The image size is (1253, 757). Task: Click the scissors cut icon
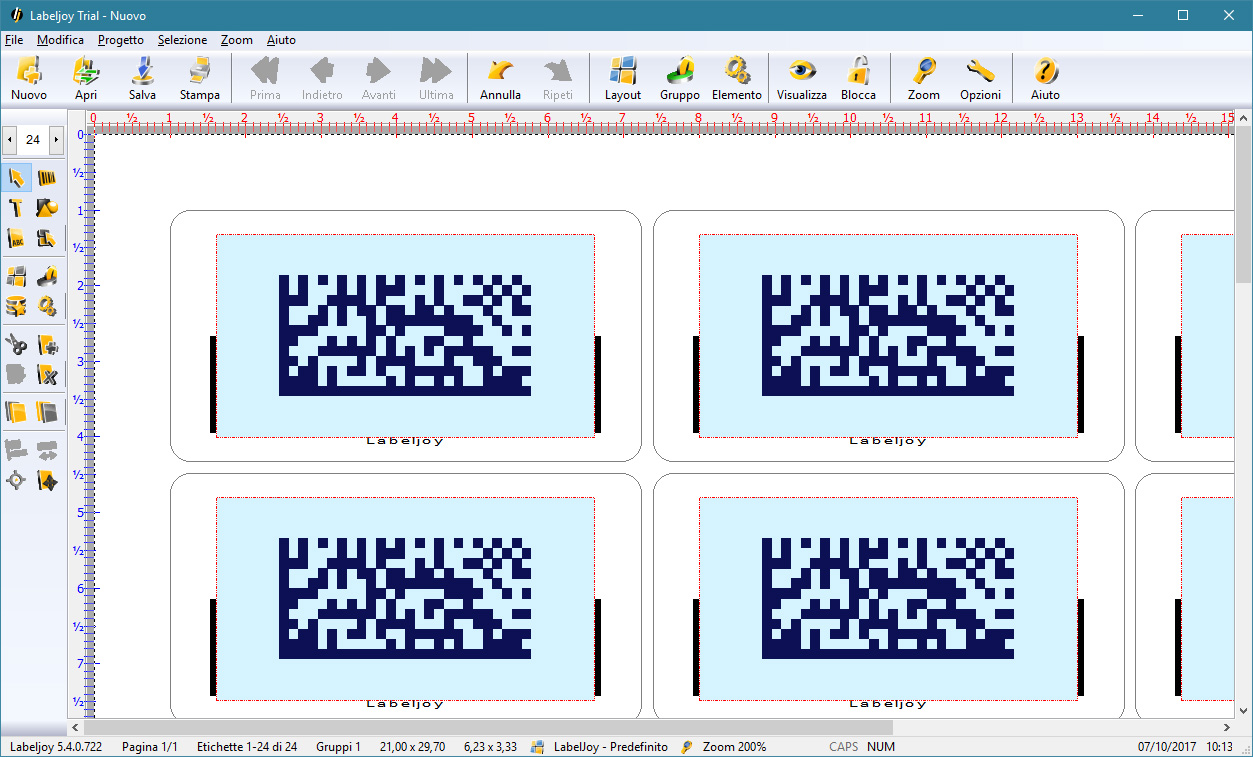tap(17, 346)
